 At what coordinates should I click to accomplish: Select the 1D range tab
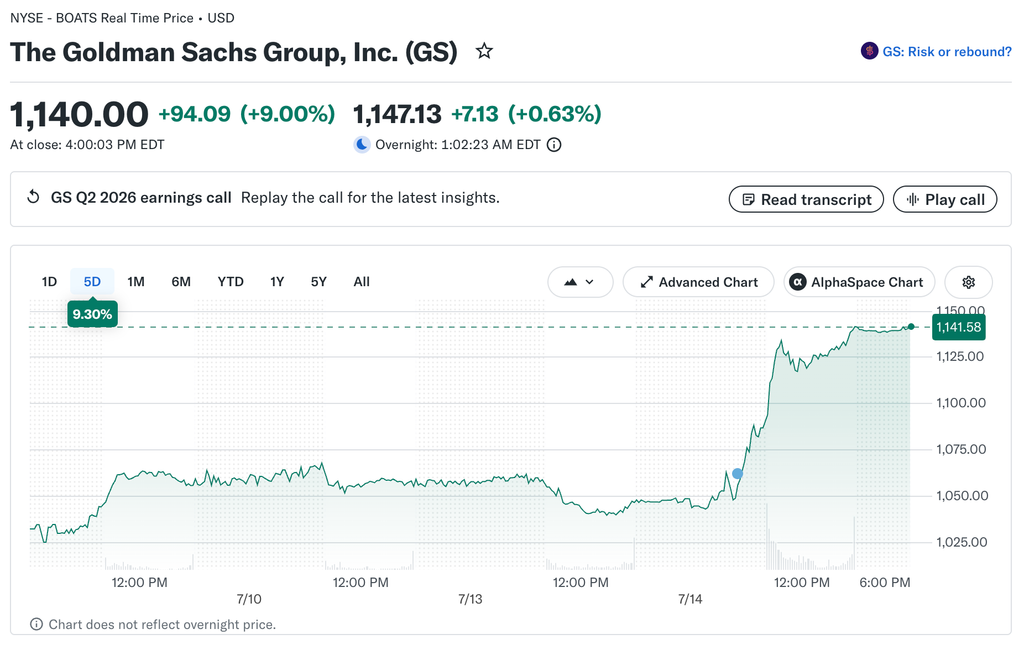click(49, 282)
